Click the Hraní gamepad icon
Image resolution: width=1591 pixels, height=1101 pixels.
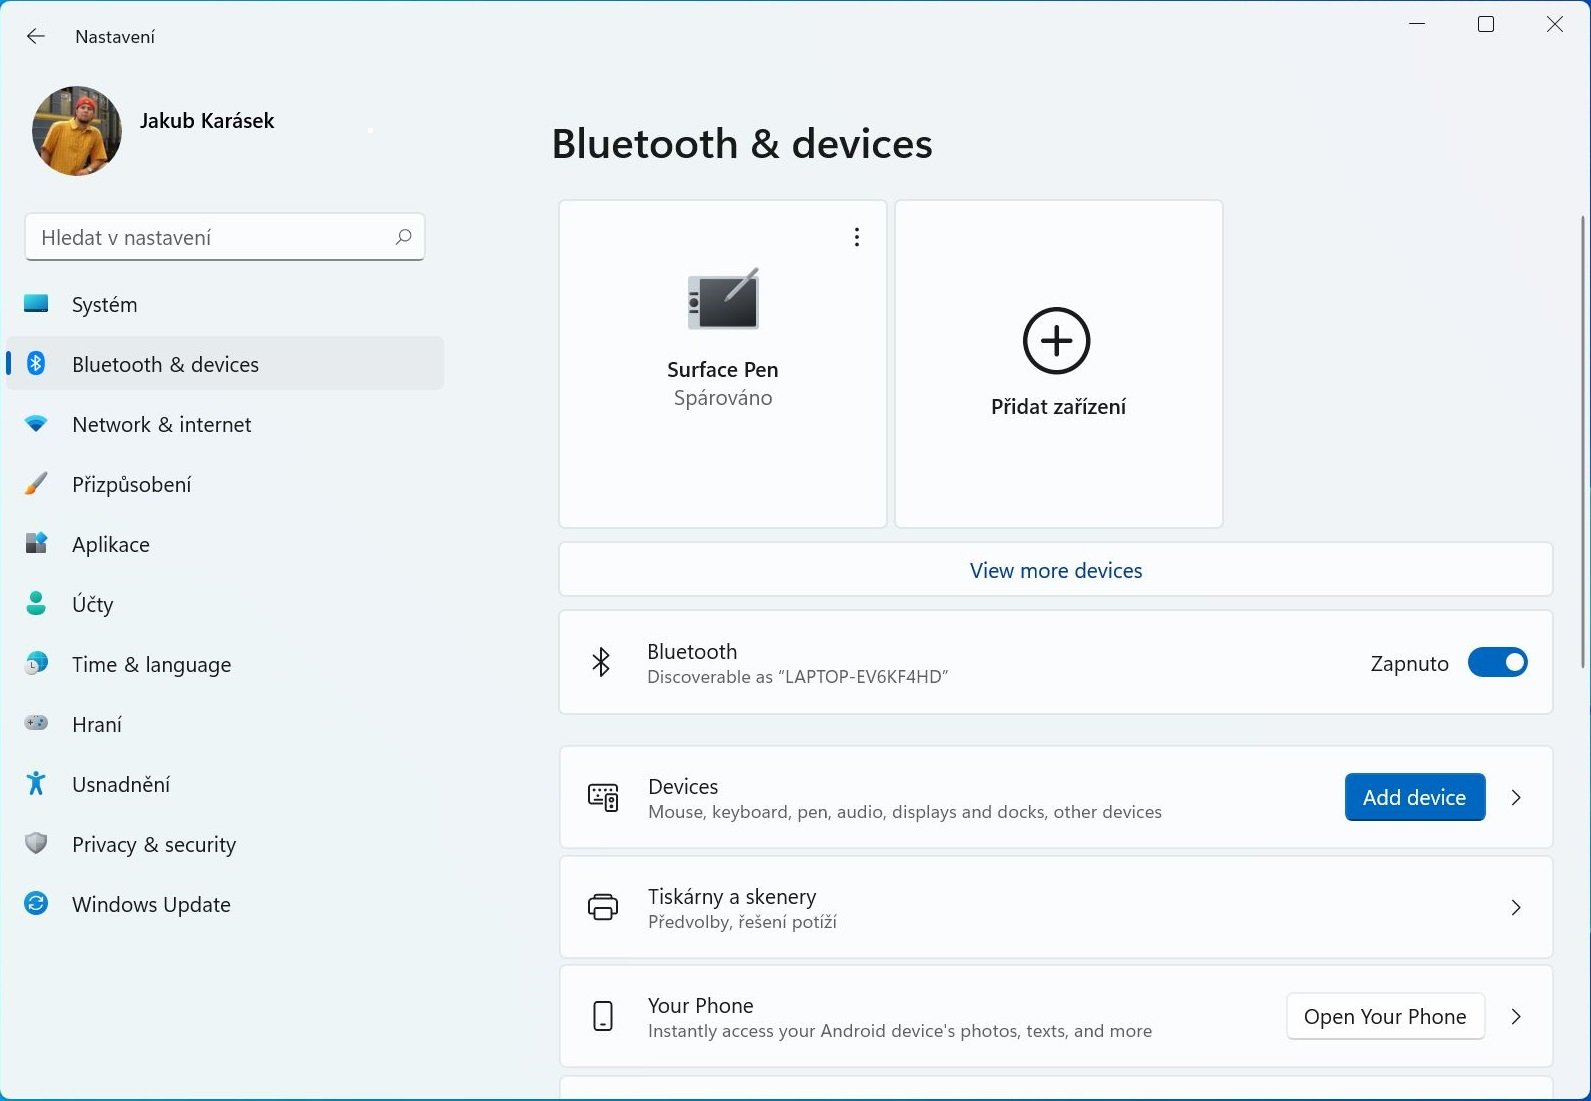coord(36,723)
